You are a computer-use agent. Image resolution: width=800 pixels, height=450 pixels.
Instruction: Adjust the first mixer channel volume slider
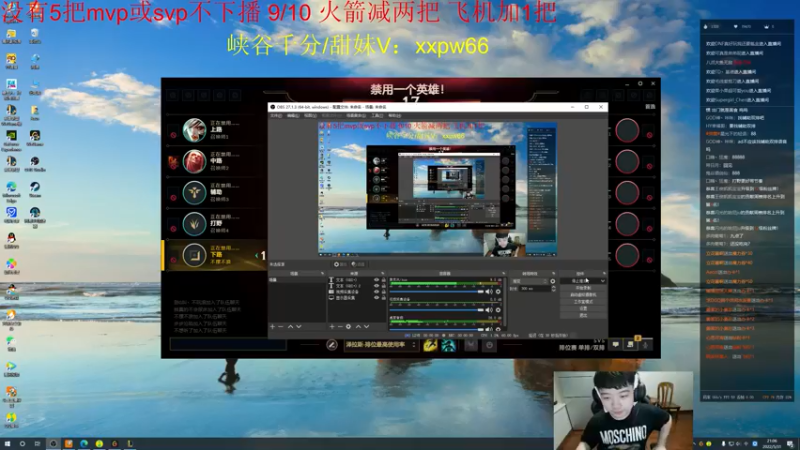[x=436, y=292]
